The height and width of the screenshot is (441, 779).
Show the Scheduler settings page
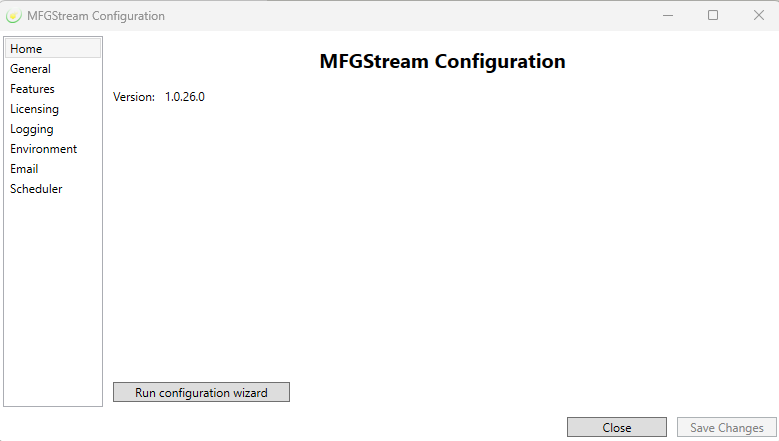click(36, 189)
